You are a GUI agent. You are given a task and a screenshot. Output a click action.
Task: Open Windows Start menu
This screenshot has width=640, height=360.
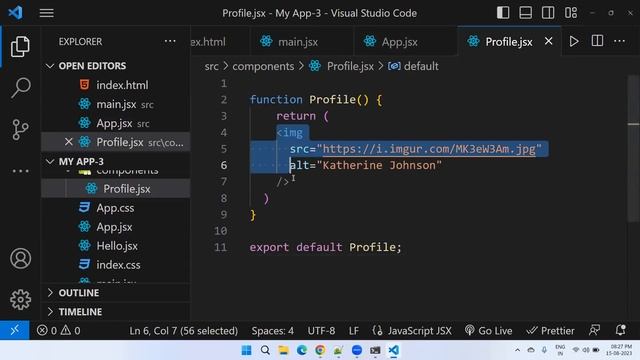point(247,350)
